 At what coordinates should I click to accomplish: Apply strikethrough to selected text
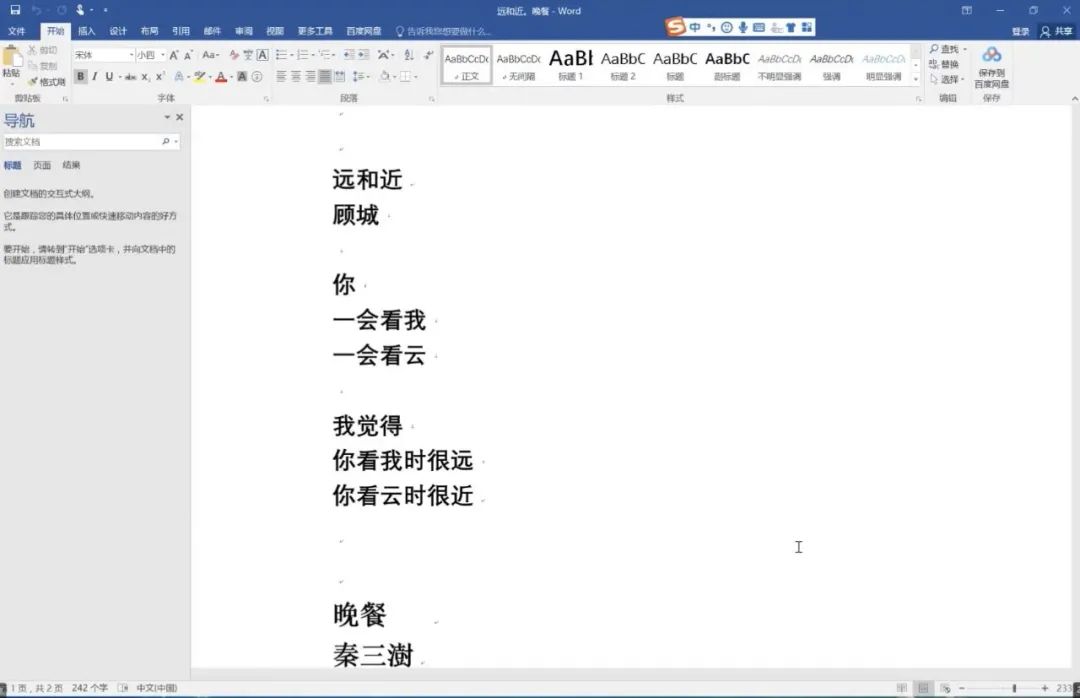tap(130, 76)
